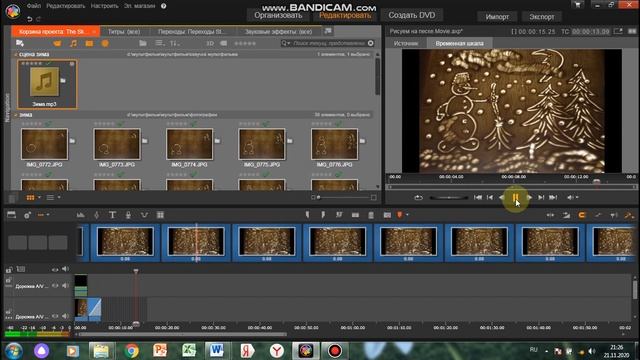Image resolution: width=640 pixels, height=360 pixels.
Task: Select the IMG_0772.JPG thumbnail
Action: pyautogui.click(x=44, y=144)
